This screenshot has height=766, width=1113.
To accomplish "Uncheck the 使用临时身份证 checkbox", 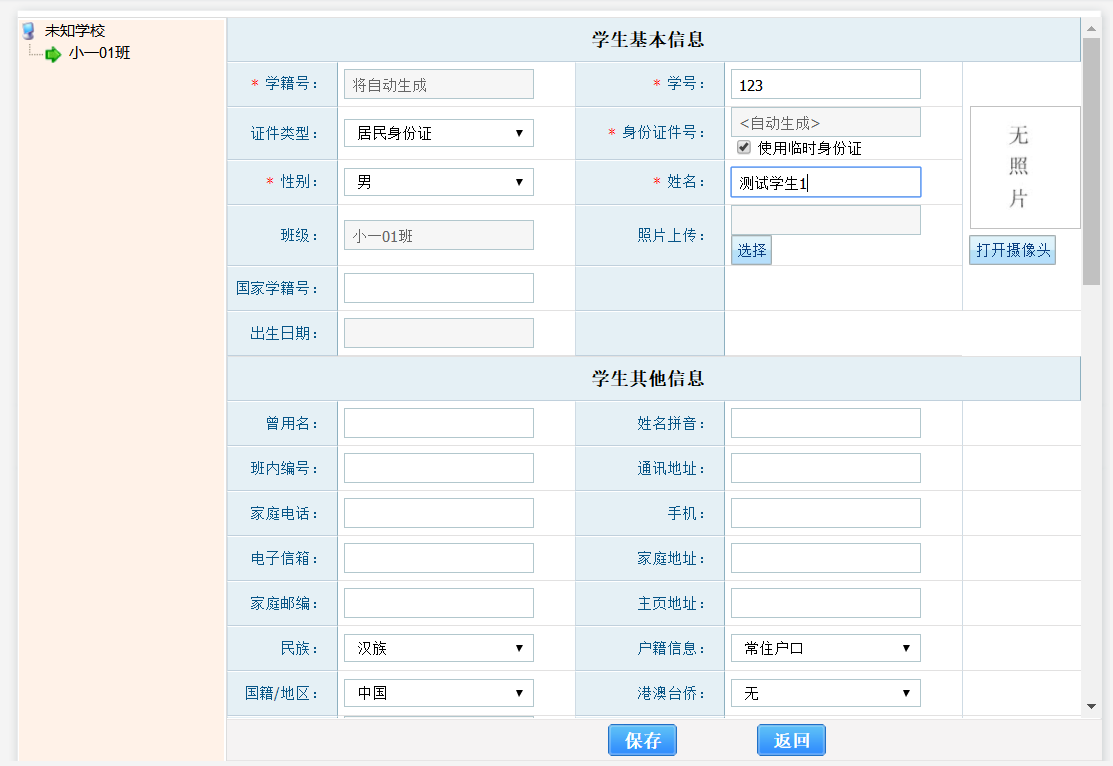I will 744,148.
